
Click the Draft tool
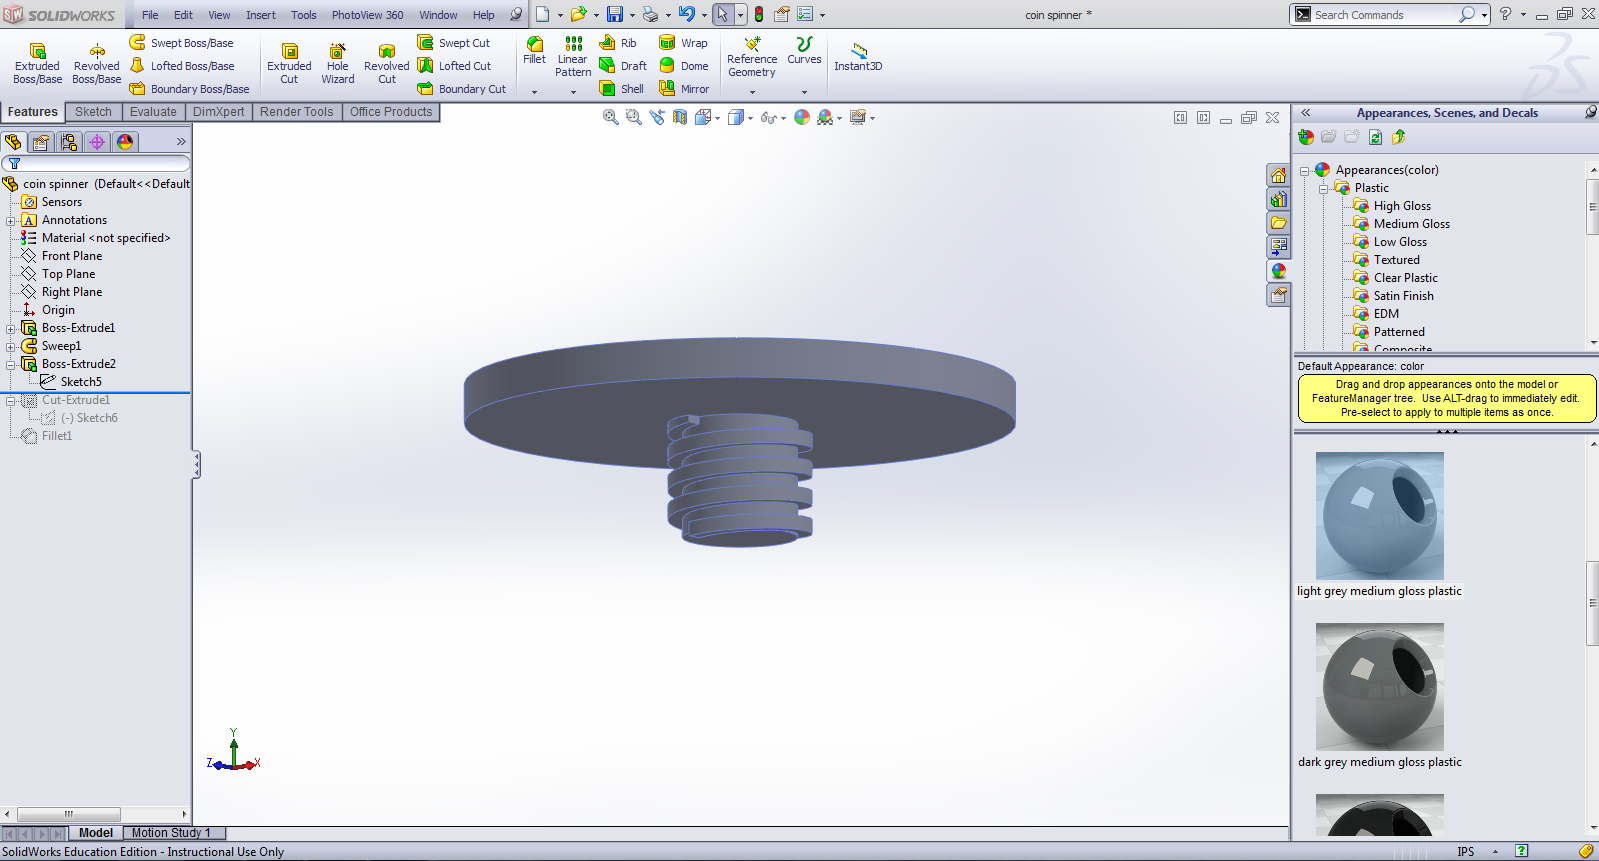[623, 66]
